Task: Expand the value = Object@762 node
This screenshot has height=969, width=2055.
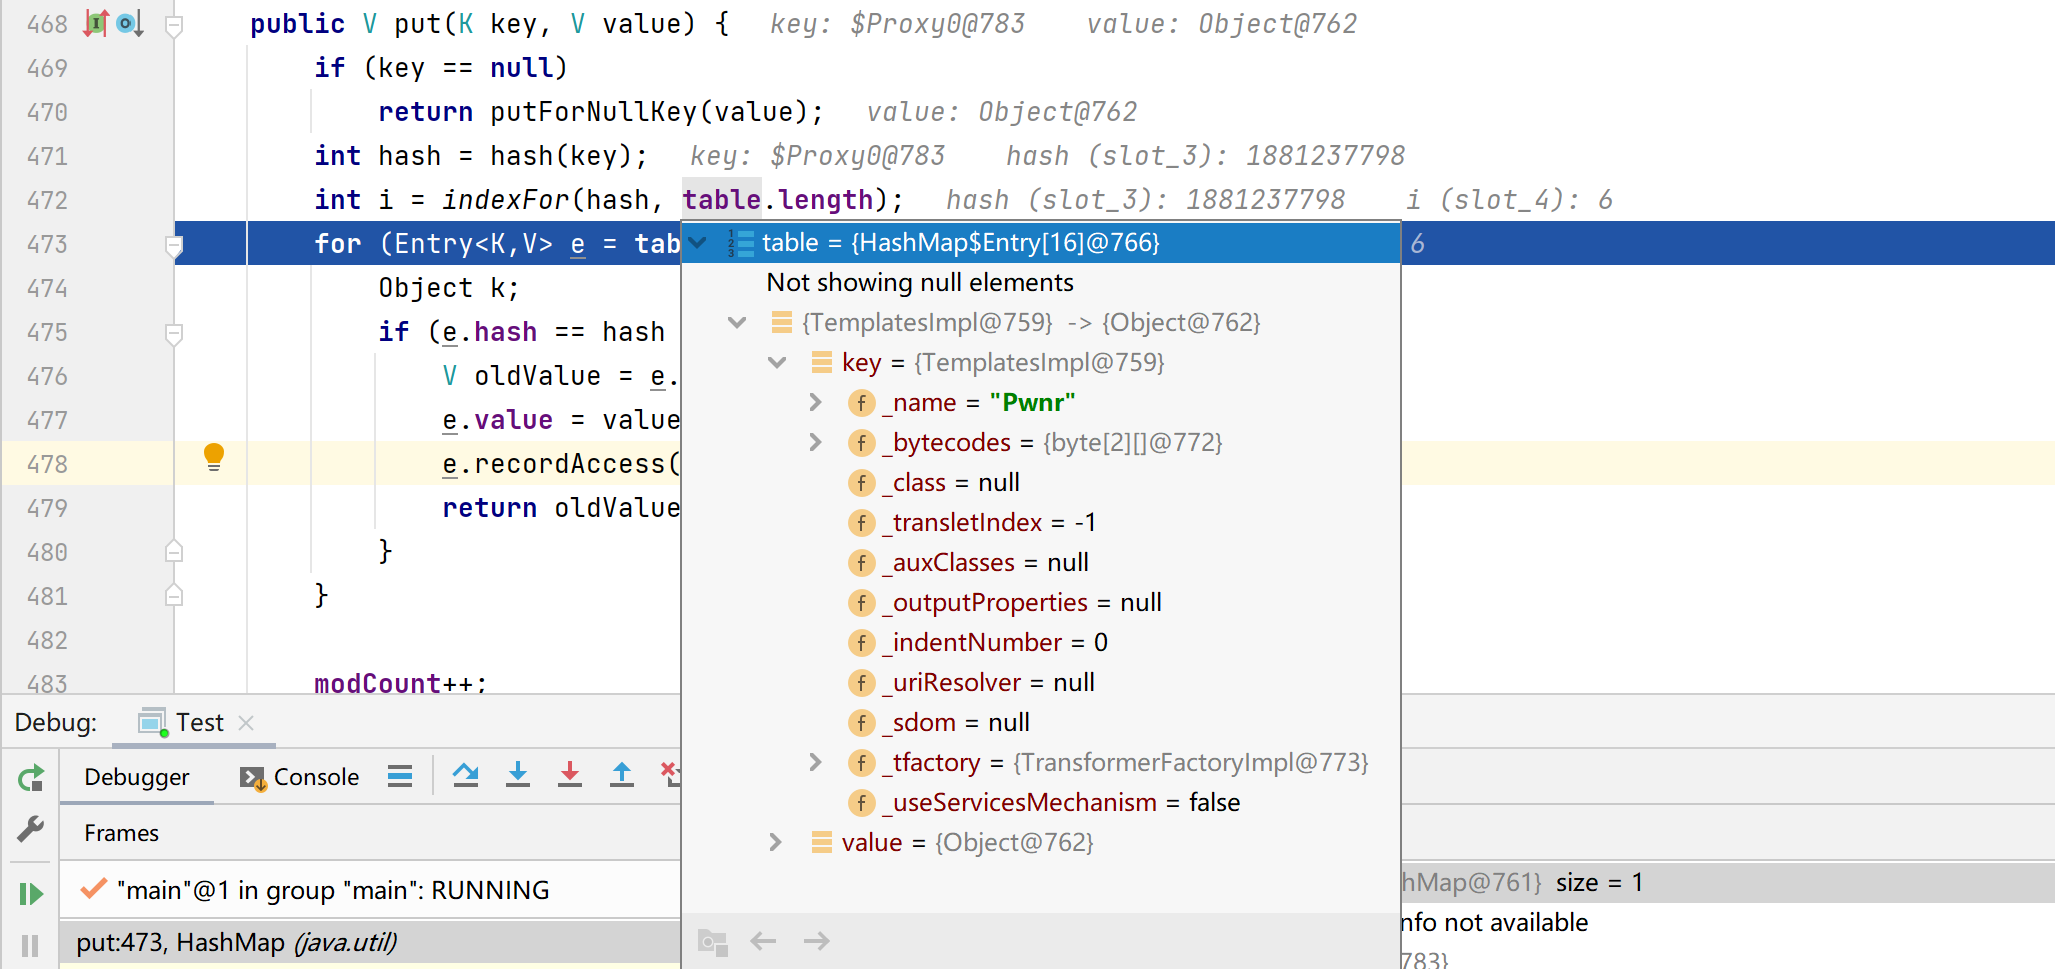Action: [775, 843]
